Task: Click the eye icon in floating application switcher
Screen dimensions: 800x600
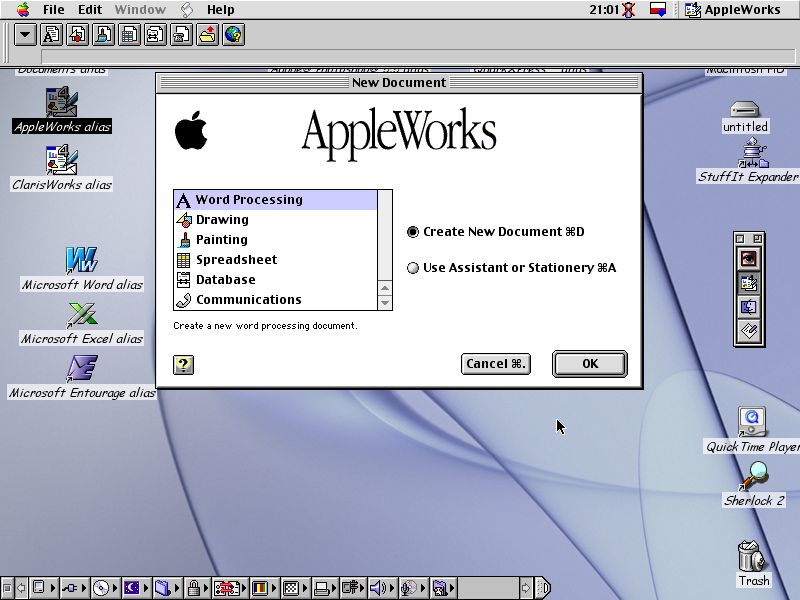Action: click(x=749, y=258)
